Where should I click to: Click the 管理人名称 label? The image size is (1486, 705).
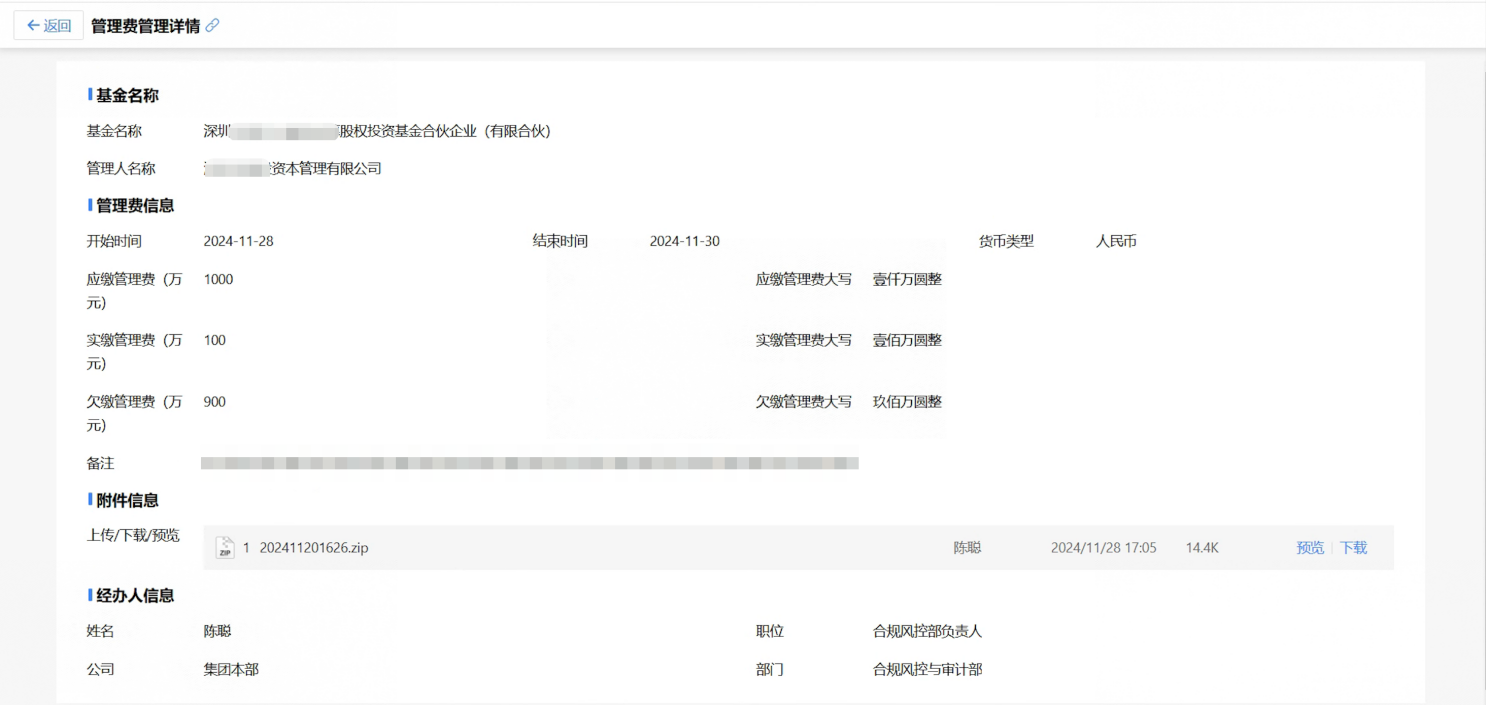[121, 169]
